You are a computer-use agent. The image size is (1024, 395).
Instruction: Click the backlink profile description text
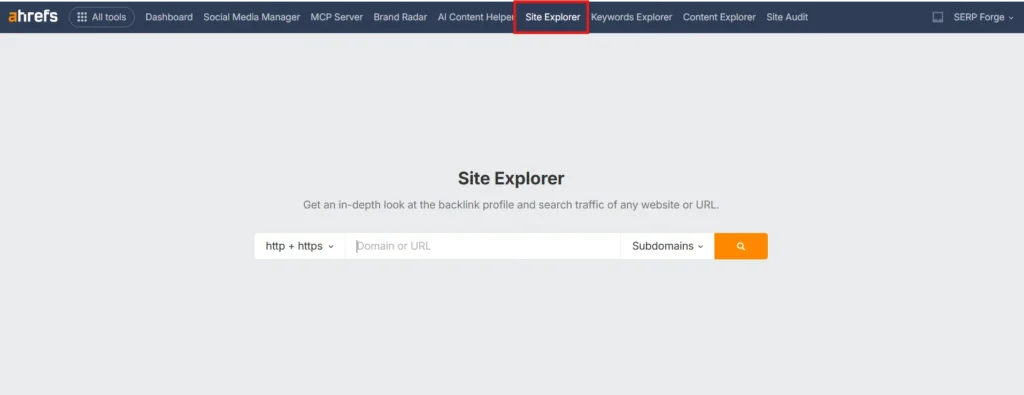click(x=511, y=205)
